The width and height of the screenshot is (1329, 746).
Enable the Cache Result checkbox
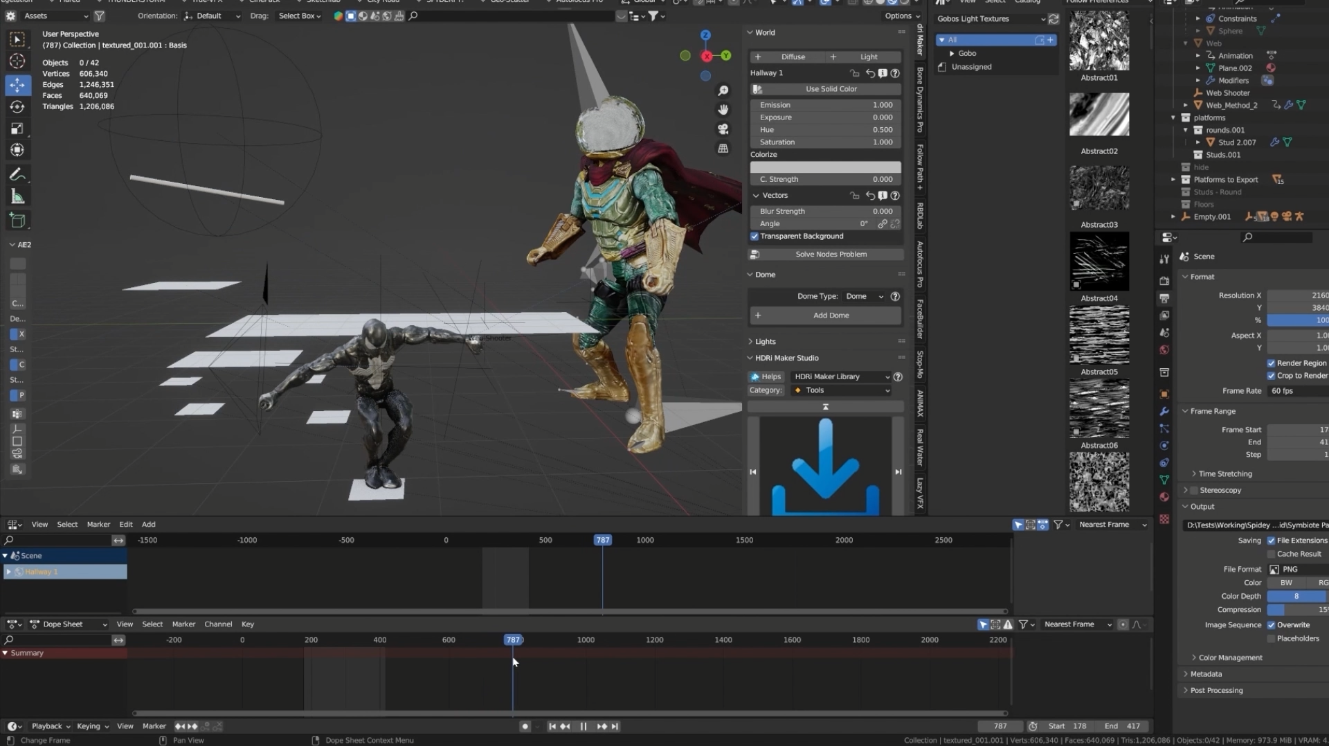tap(1271, 553)
